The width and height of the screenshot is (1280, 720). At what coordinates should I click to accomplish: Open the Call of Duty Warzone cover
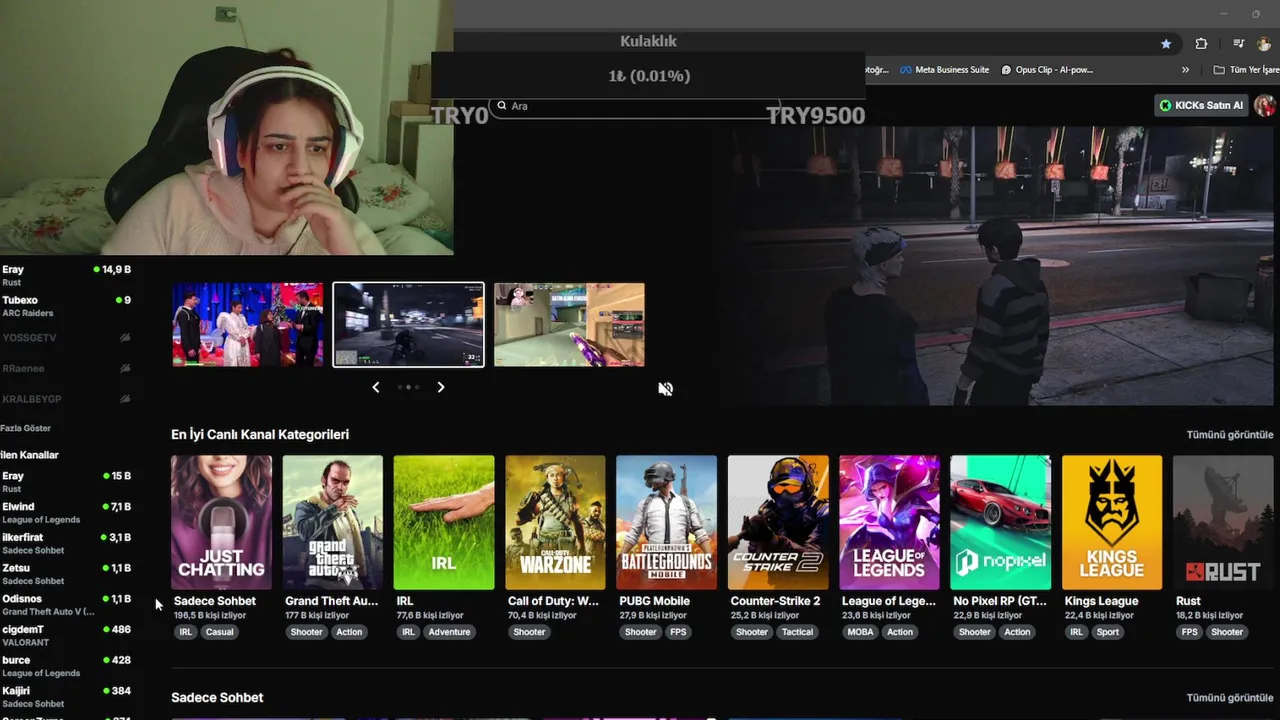tap(555, 522)
